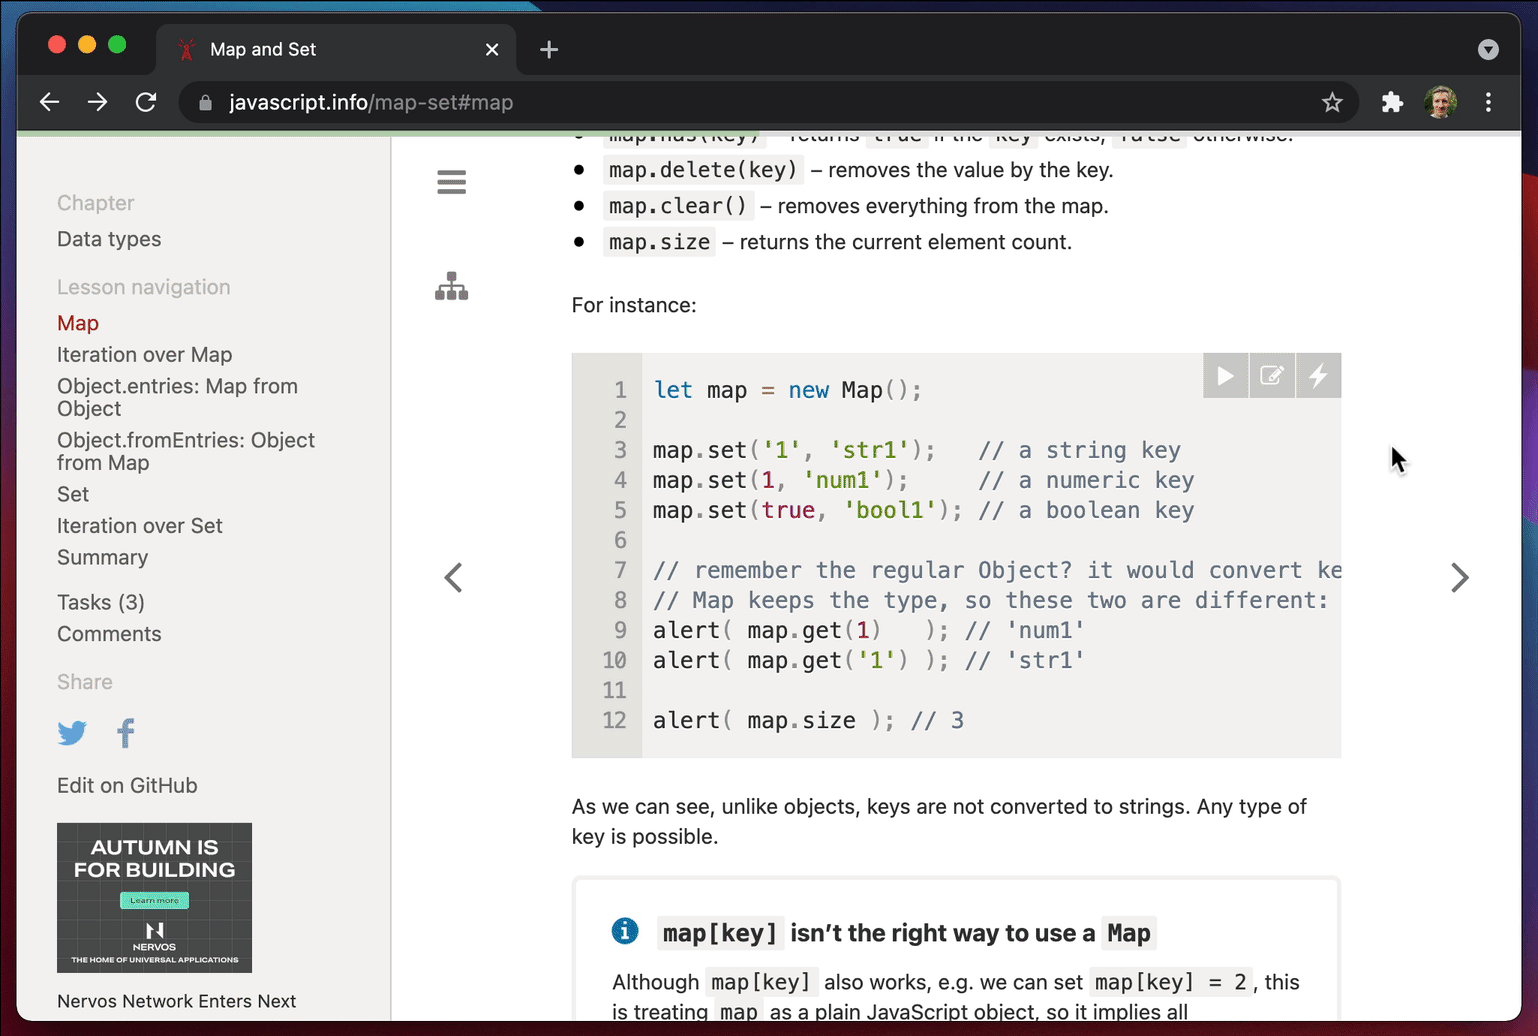1538x1036 pixels.
Task: Open Chrome's three-dot menu
Action: 1488,102
